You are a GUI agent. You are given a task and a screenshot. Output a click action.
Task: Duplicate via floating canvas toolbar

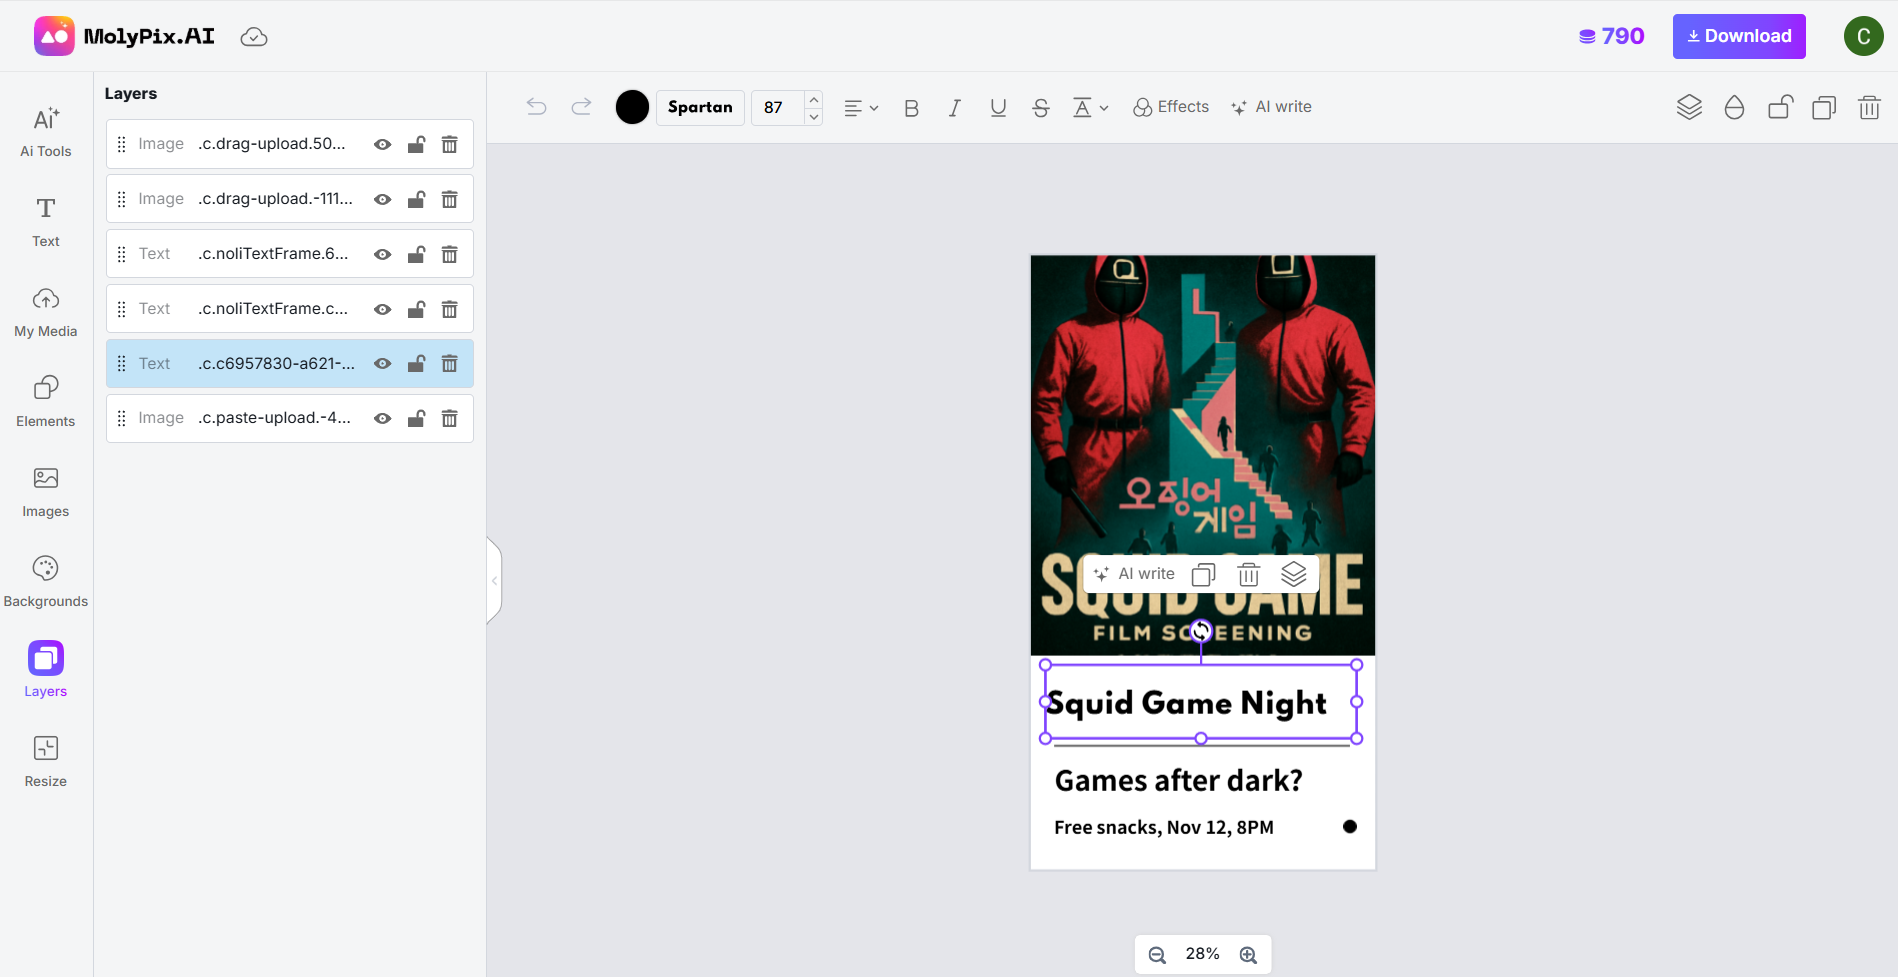point(1204,574)
